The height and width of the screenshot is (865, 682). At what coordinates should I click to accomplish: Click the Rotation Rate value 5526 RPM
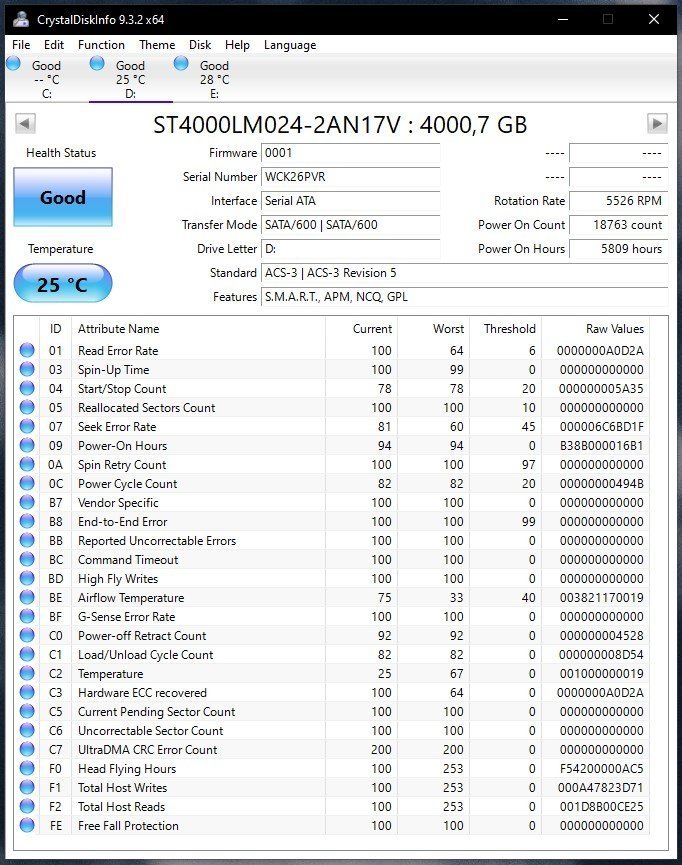pos(619,201)
